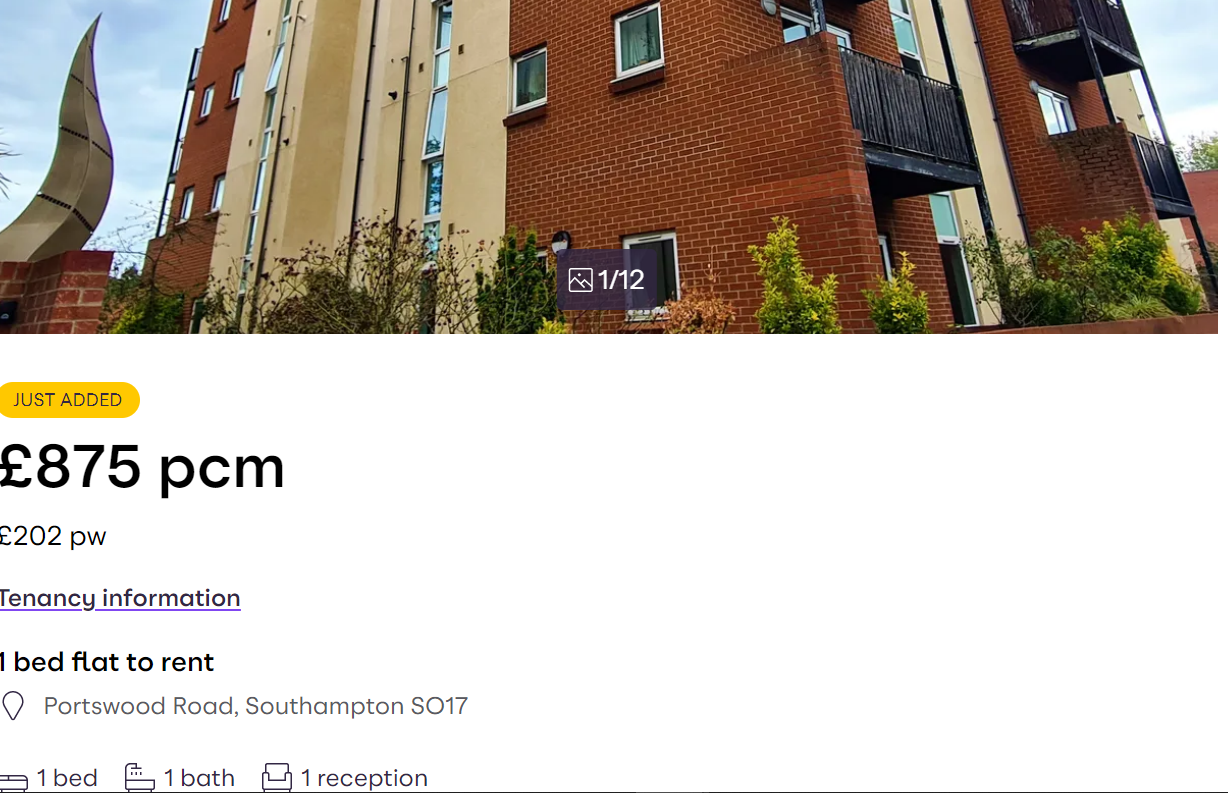Click the ground floor window beside 1/12 badge
The image size is (1228, 793).
coord(650,270)
